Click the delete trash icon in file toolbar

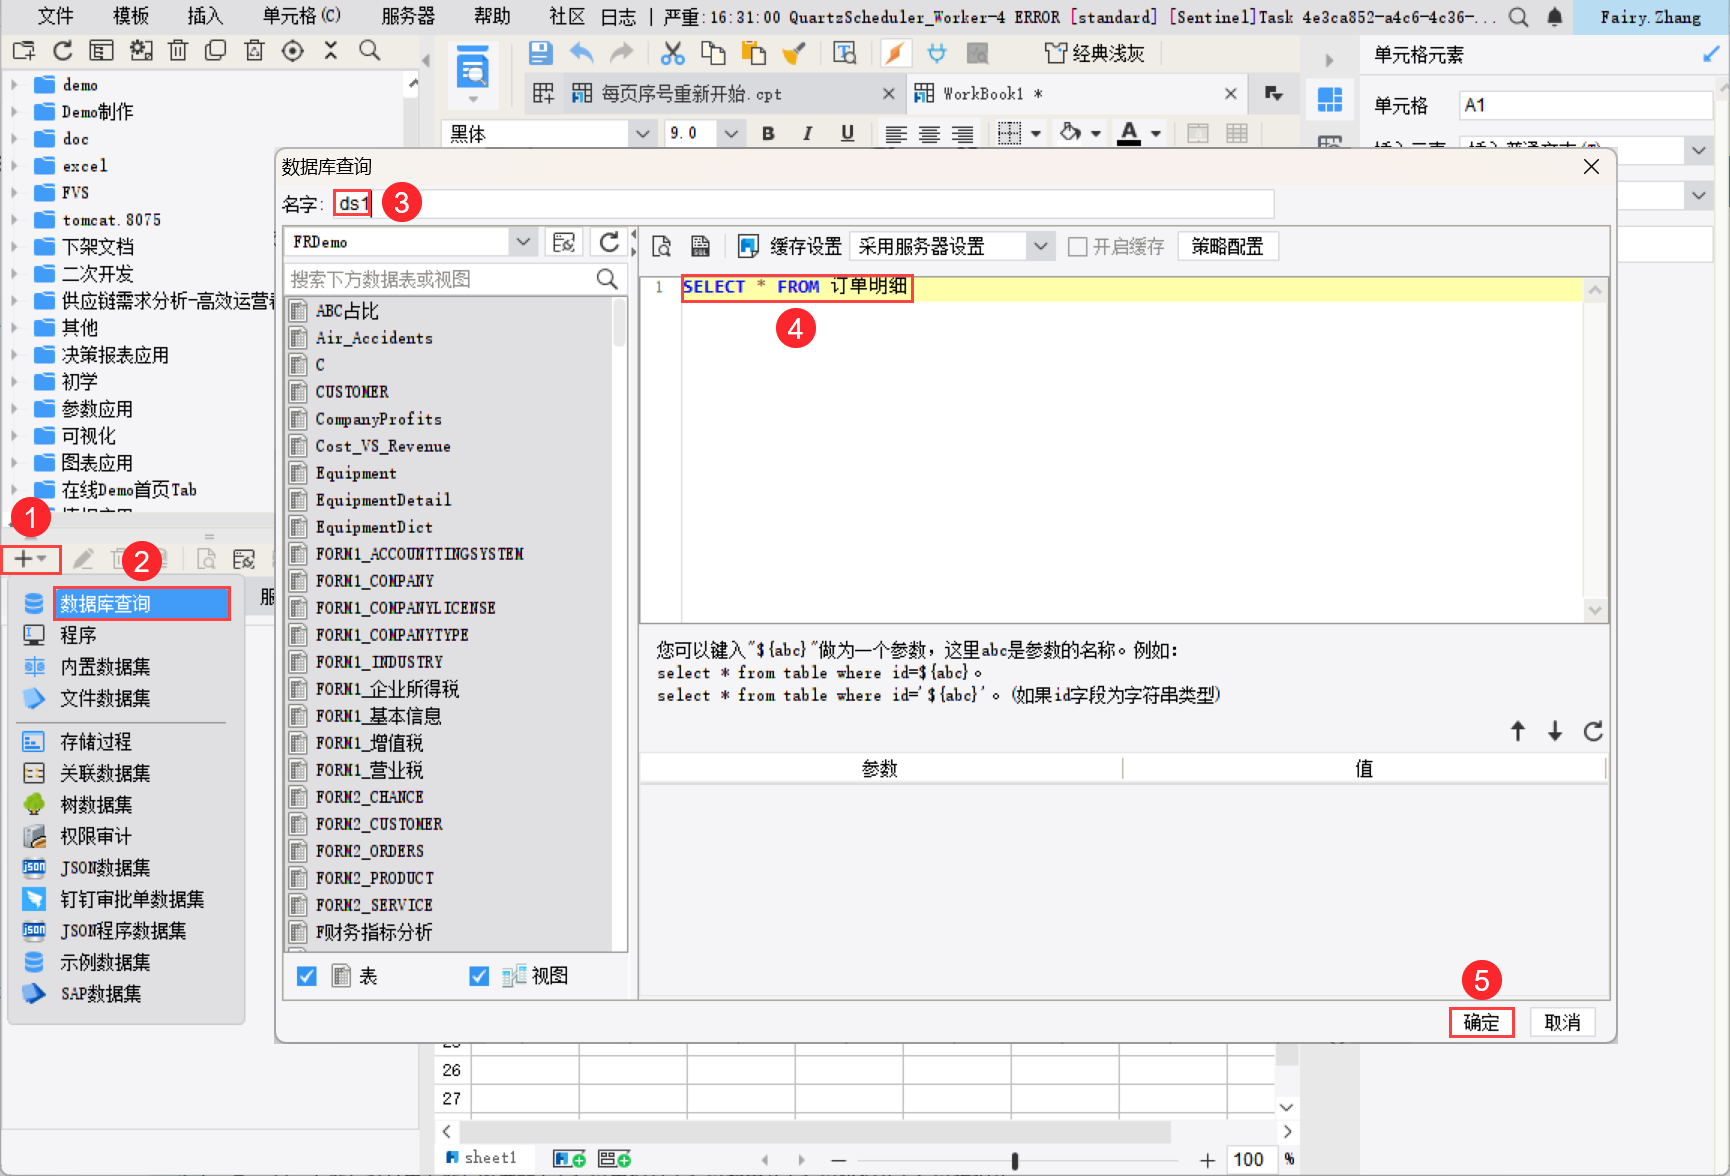(178, 50)
